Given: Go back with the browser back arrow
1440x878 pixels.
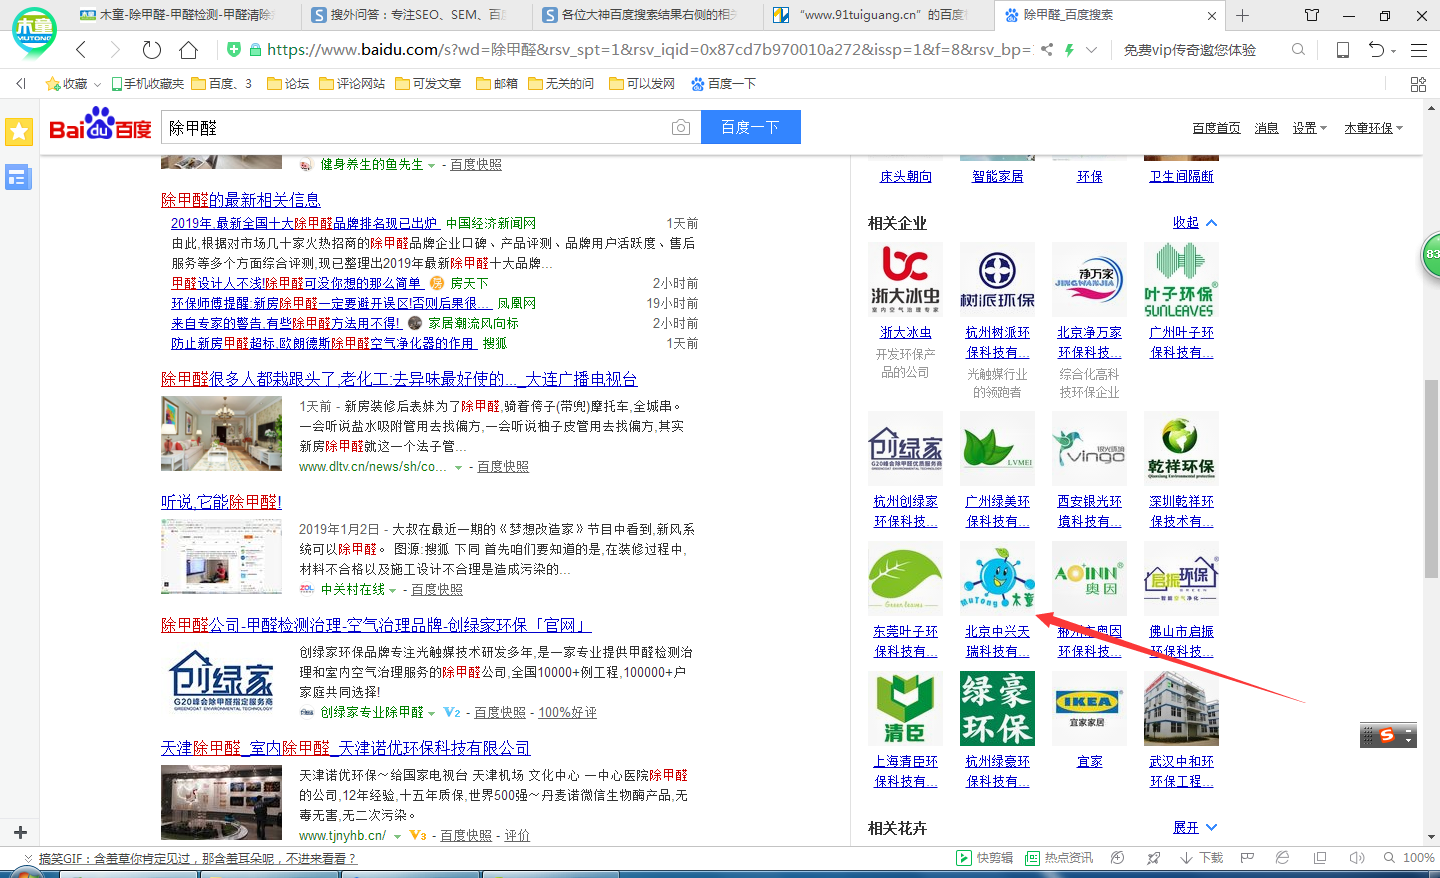Looking at the screenshot, I should coord(81,49).
